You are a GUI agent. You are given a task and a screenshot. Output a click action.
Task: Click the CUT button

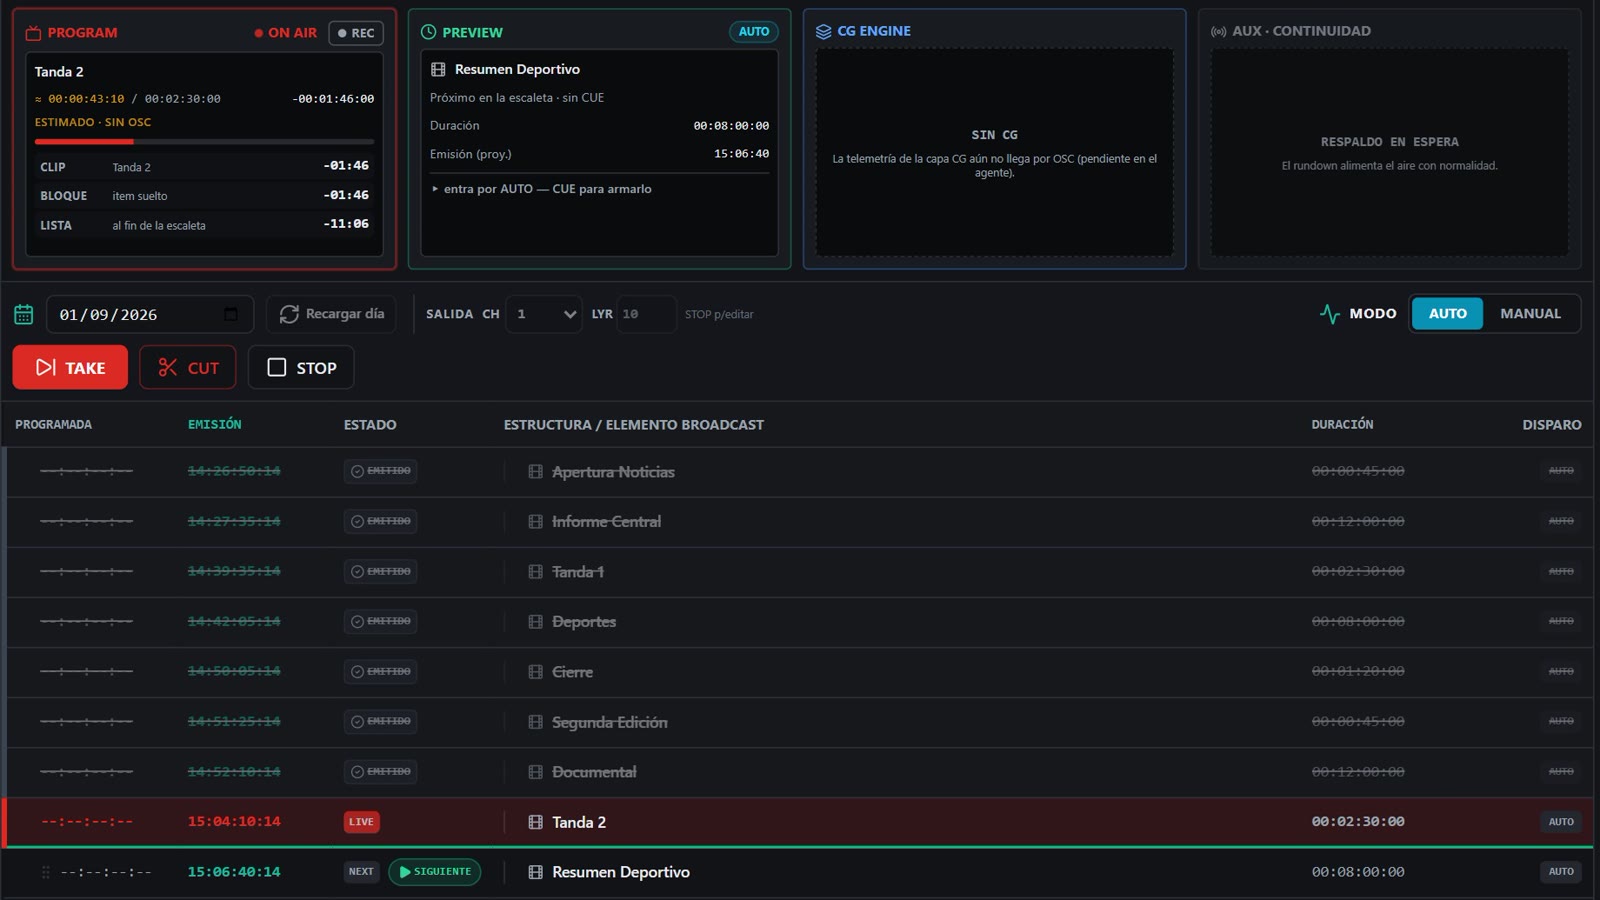coord(188,367)
